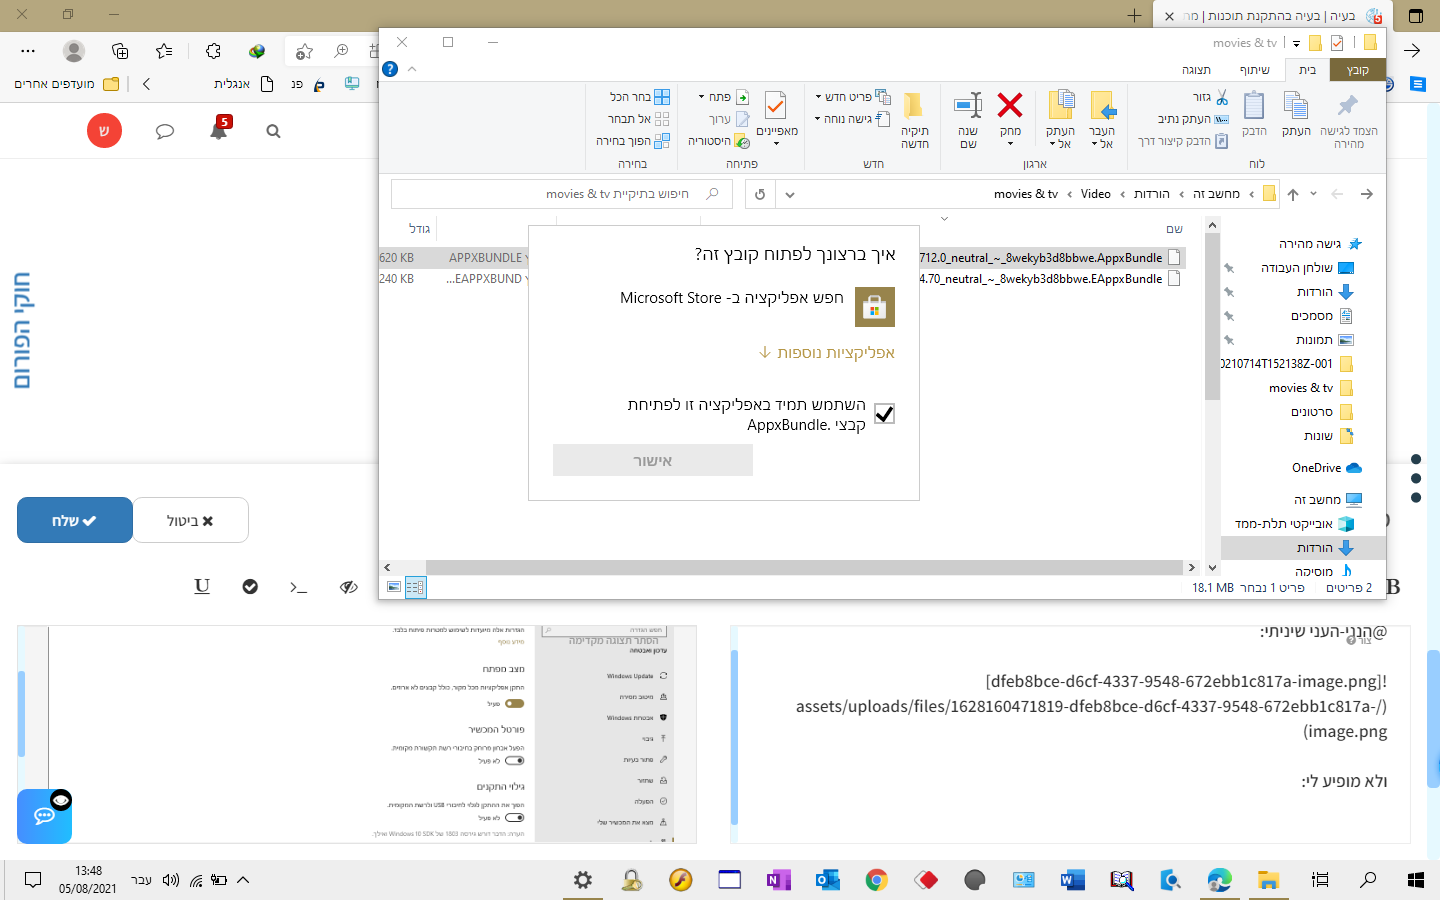Click the red Delete (מחק) ribbon icon

(x=1010, y=105)
